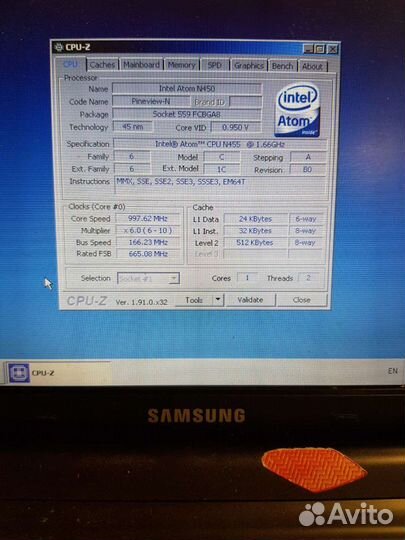Click the Level 2 value 512 KBytes

(255, 242)
